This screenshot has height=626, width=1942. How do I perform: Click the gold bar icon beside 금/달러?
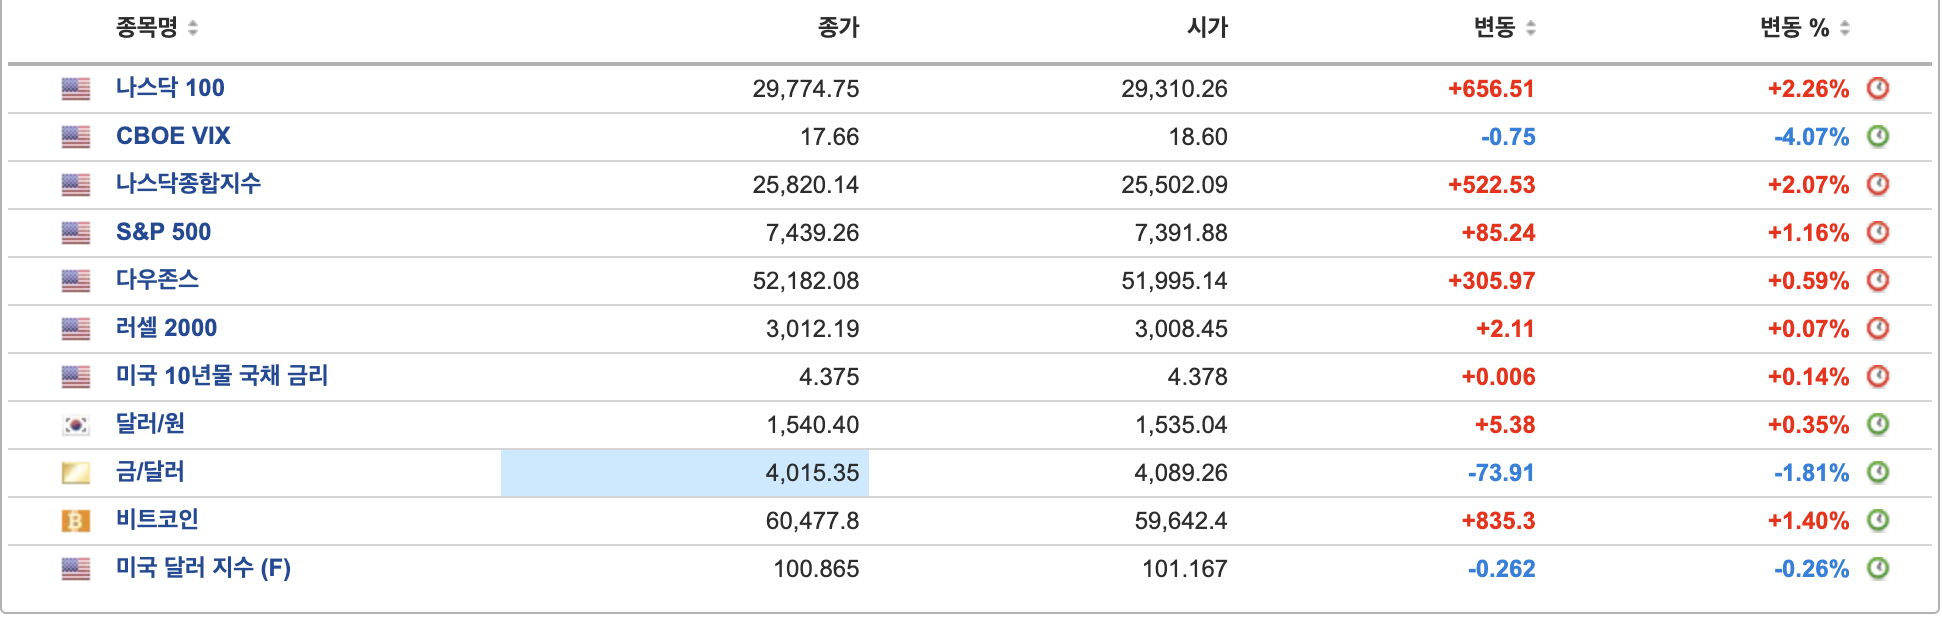[x=76, y=473]
